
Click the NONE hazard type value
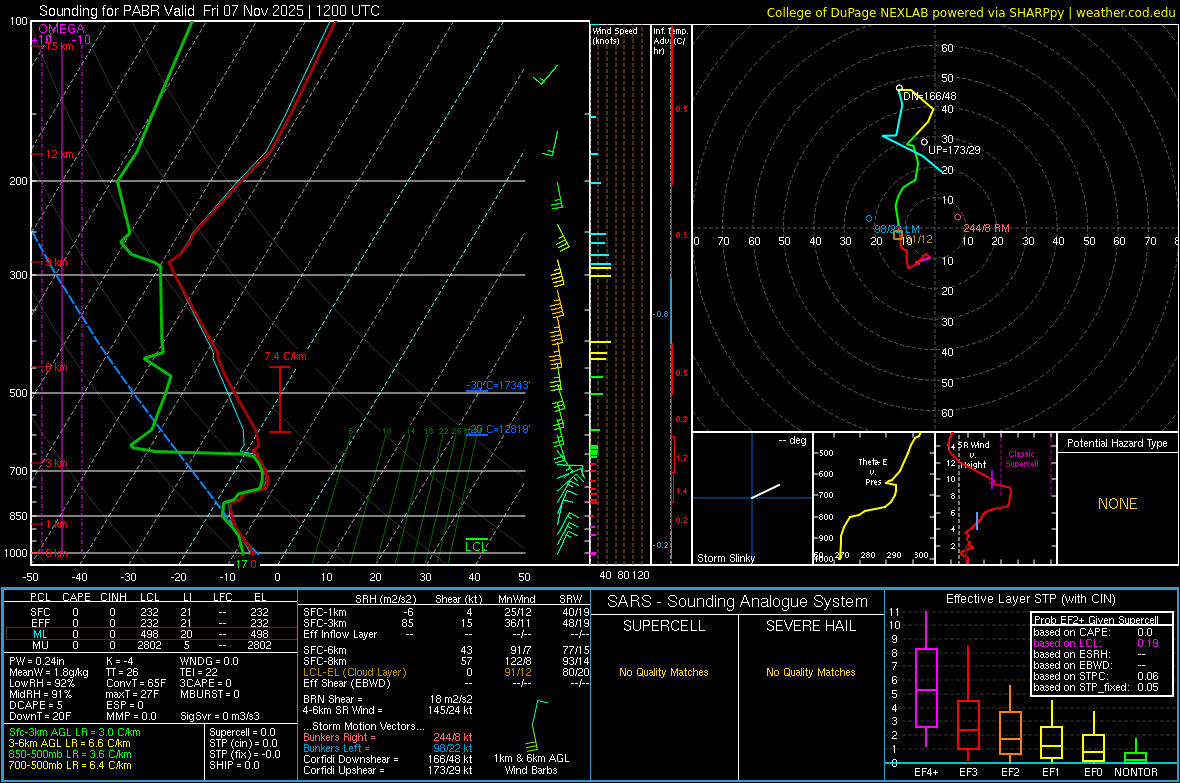coord(1117,504)
